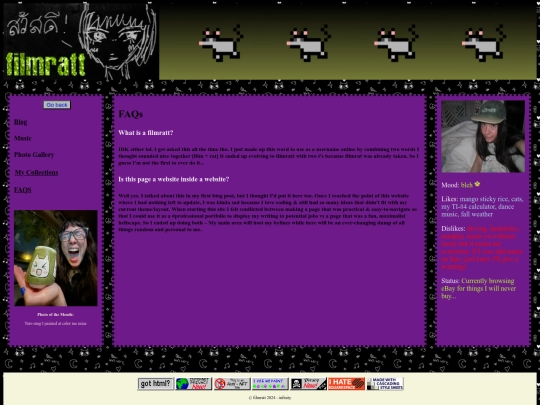540x405 pixels.
Task: Click the 'Likes:' label in profile panel
Action: (x=450, y=199)
